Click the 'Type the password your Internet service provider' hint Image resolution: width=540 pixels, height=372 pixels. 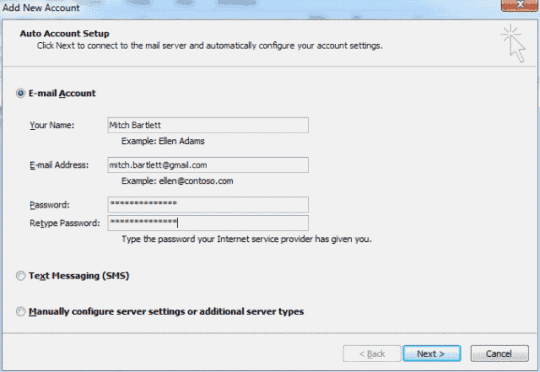pyautogui.click(x=247, y=239)
